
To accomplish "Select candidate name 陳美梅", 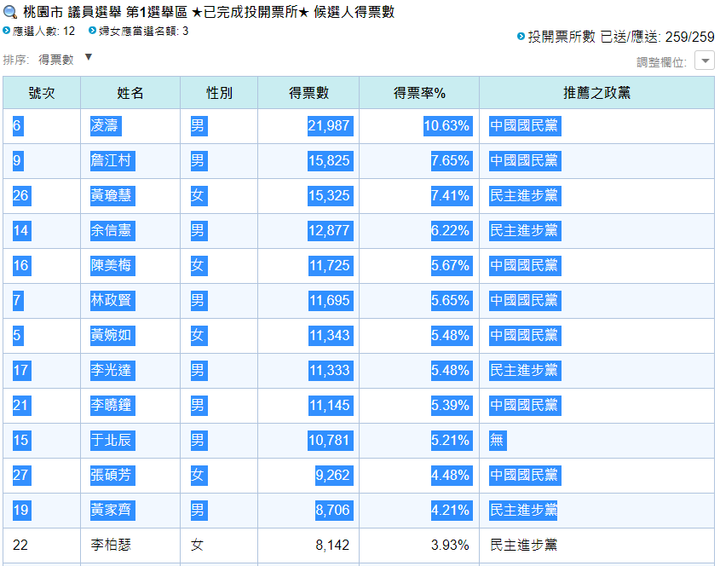I will click(112, 265).
